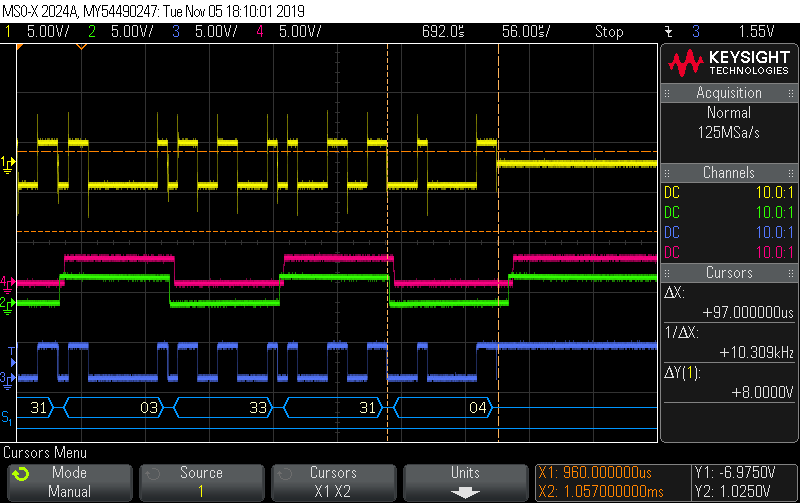Viewport: 800px width, 503px height.
Task: Select channel 3 scale 5.00V/
Action: click(216, 32)
